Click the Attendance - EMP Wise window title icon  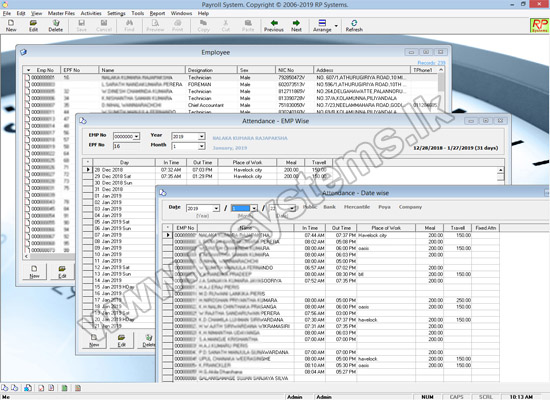[x=83, y=121]
